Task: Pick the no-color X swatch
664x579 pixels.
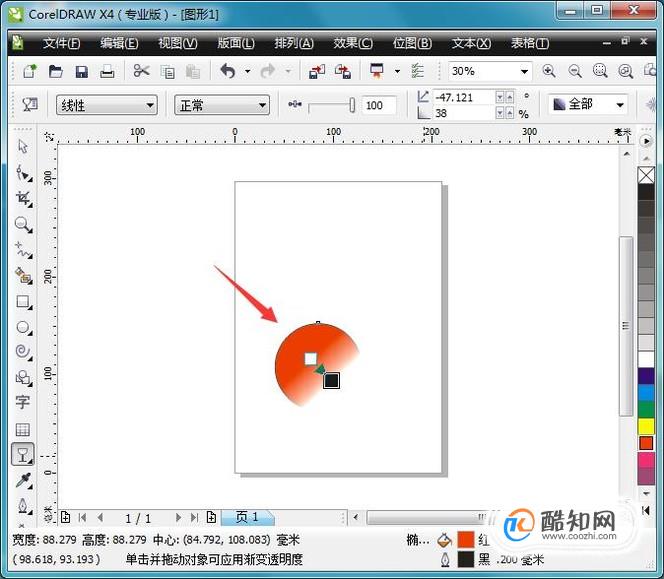Action: pyautogui.click(x=646, y=175)
